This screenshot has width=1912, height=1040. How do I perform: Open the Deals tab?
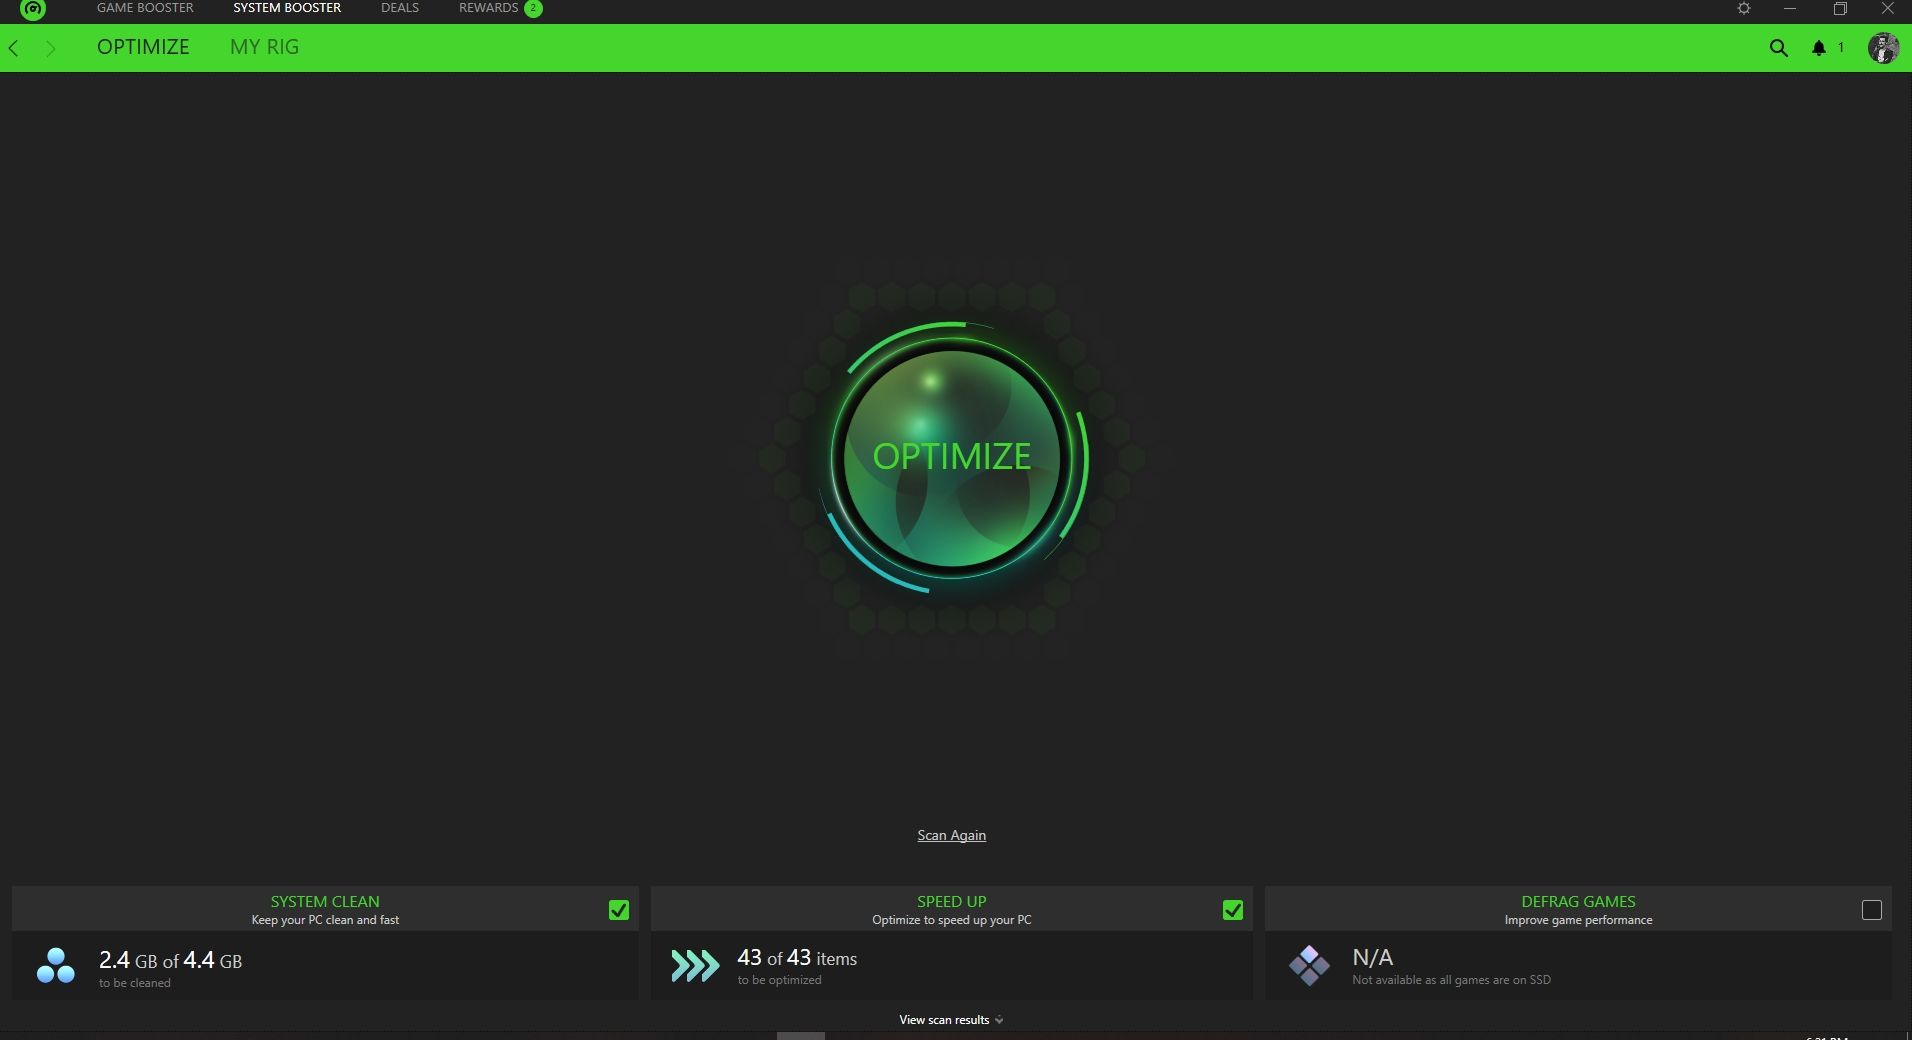pyautogui.click(x=399, y=8)
